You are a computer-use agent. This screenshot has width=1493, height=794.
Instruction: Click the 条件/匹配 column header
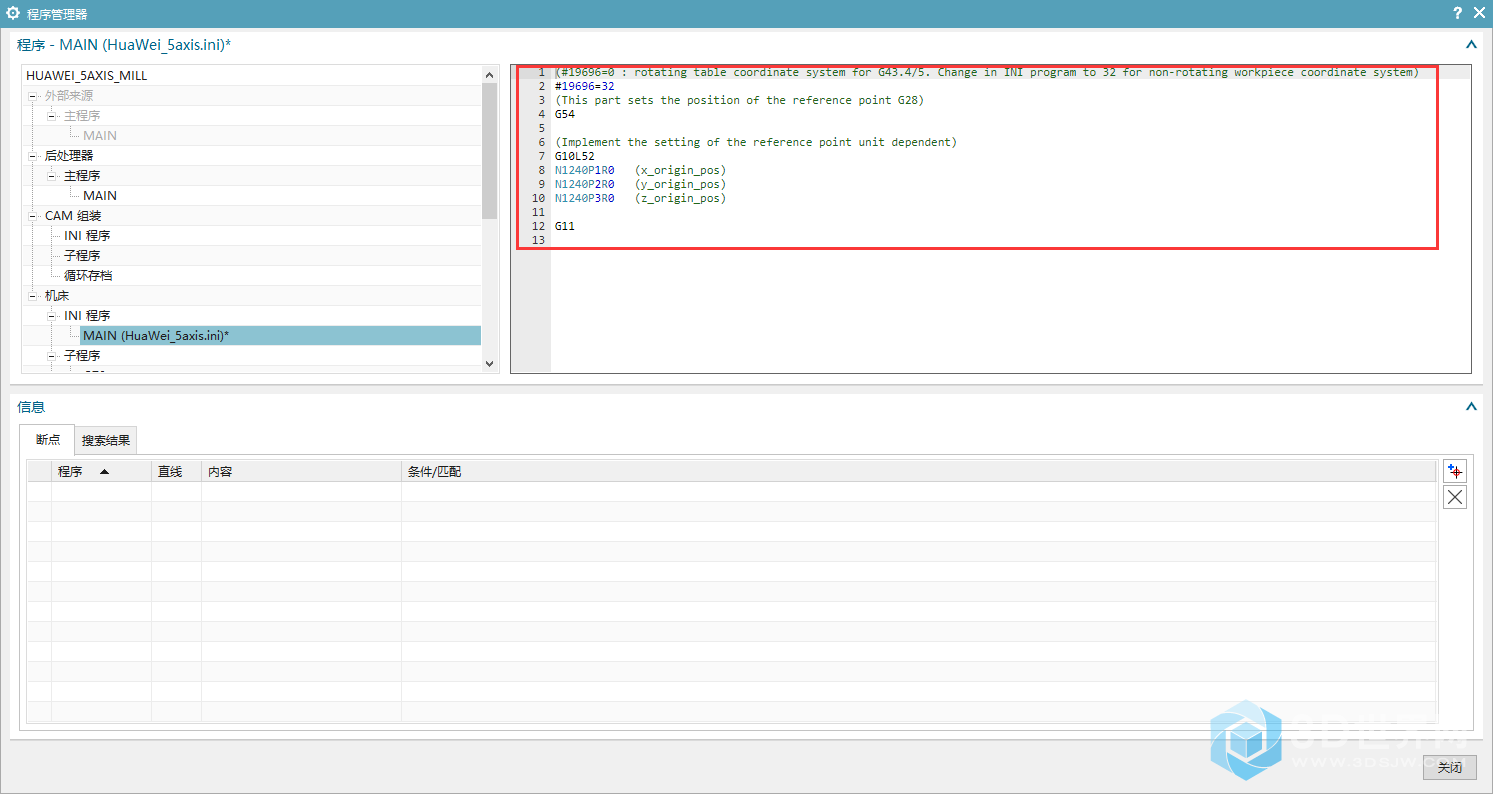point(918,472)
